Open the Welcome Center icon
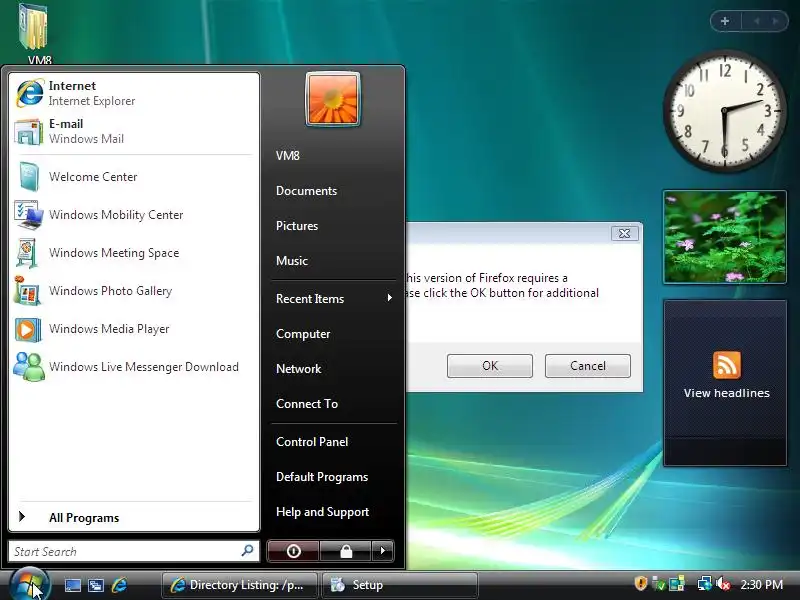 29,177
